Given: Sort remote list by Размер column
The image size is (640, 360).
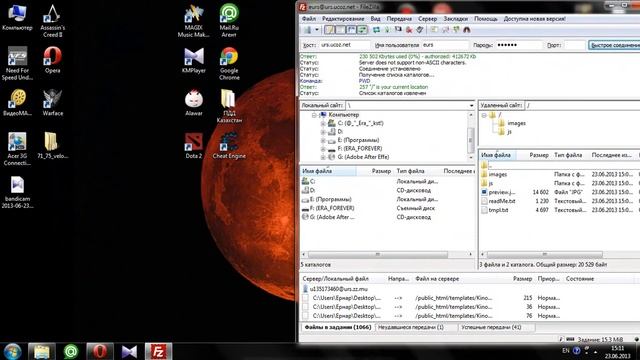Looking at the screenshot, I should pyautogui.click(x=538, y=155).
